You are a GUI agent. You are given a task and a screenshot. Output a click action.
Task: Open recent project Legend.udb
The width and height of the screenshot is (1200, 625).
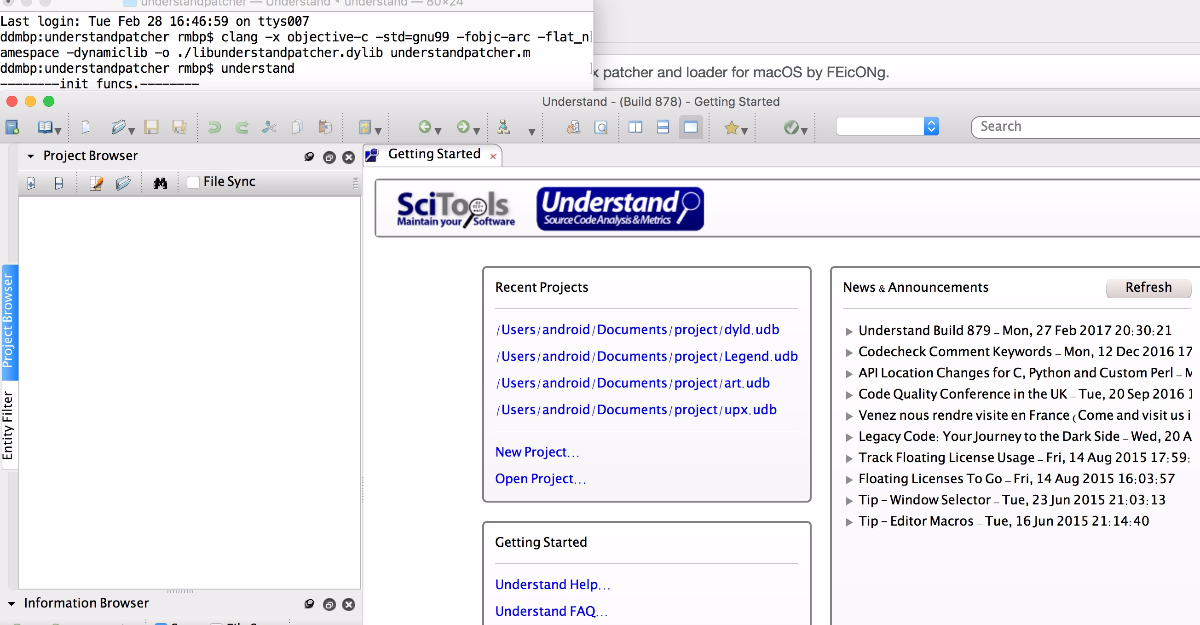click(x=647, y=357)
